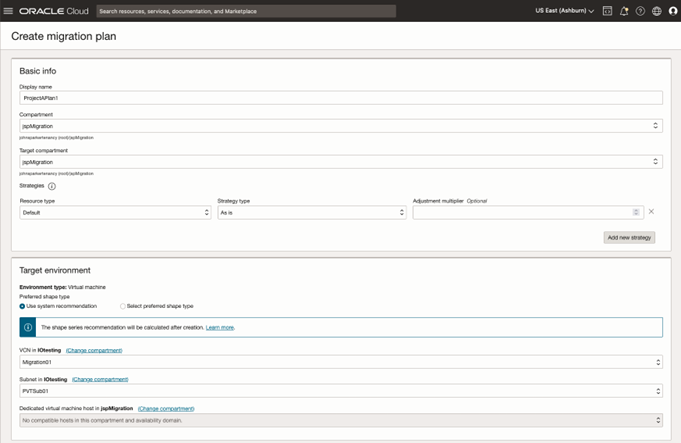Focus the Adjustment multiplier field
Viewport: 681px width, 443px height.
coord(528,212)
